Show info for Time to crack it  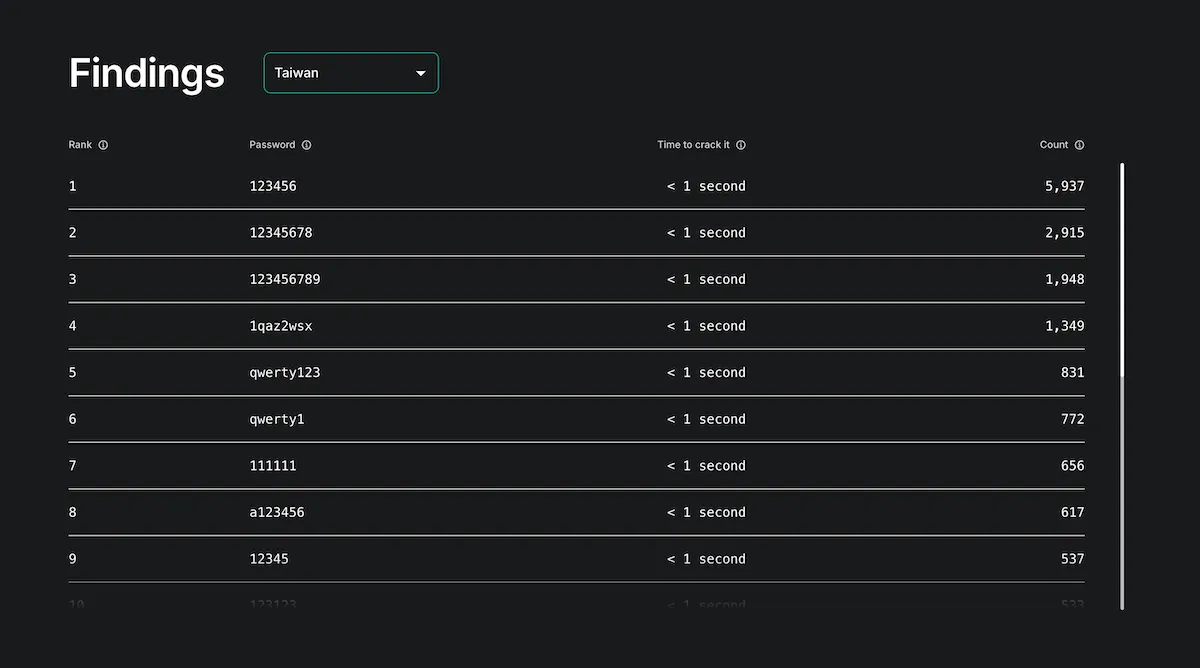click(741, 145)
